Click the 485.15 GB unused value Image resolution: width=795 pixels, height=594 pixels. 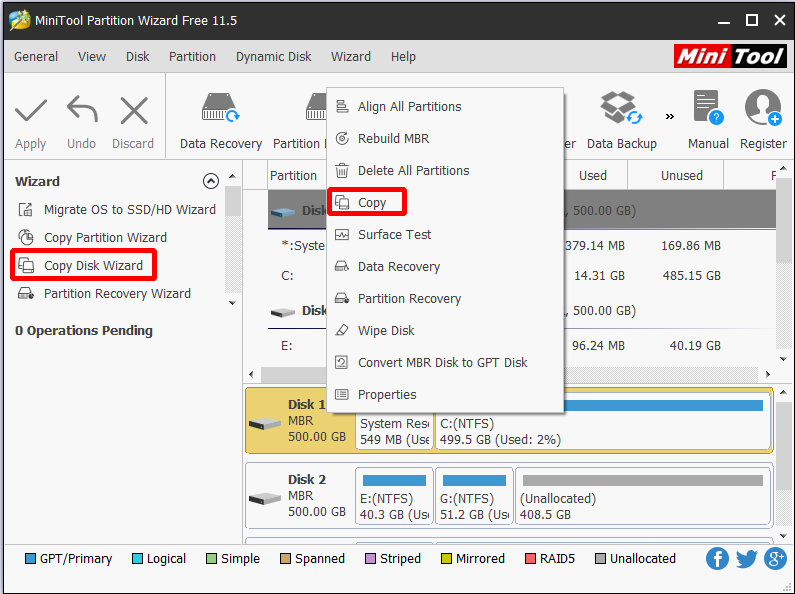691,275
